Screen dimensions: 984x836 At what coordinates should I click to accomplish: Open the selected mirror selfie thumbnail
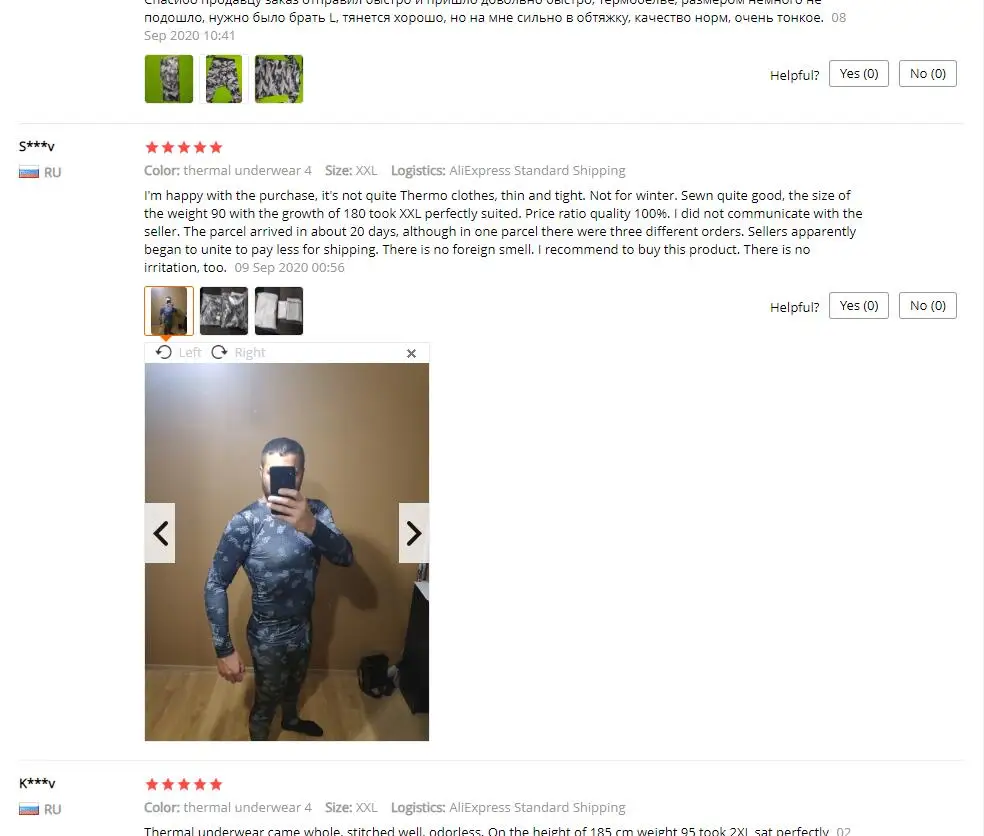click(x=169, y=311)
